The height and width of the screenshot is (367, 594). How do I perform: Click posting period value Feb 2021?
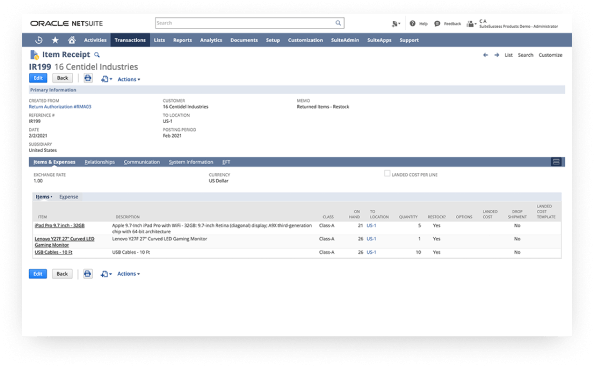pos(172,136)
